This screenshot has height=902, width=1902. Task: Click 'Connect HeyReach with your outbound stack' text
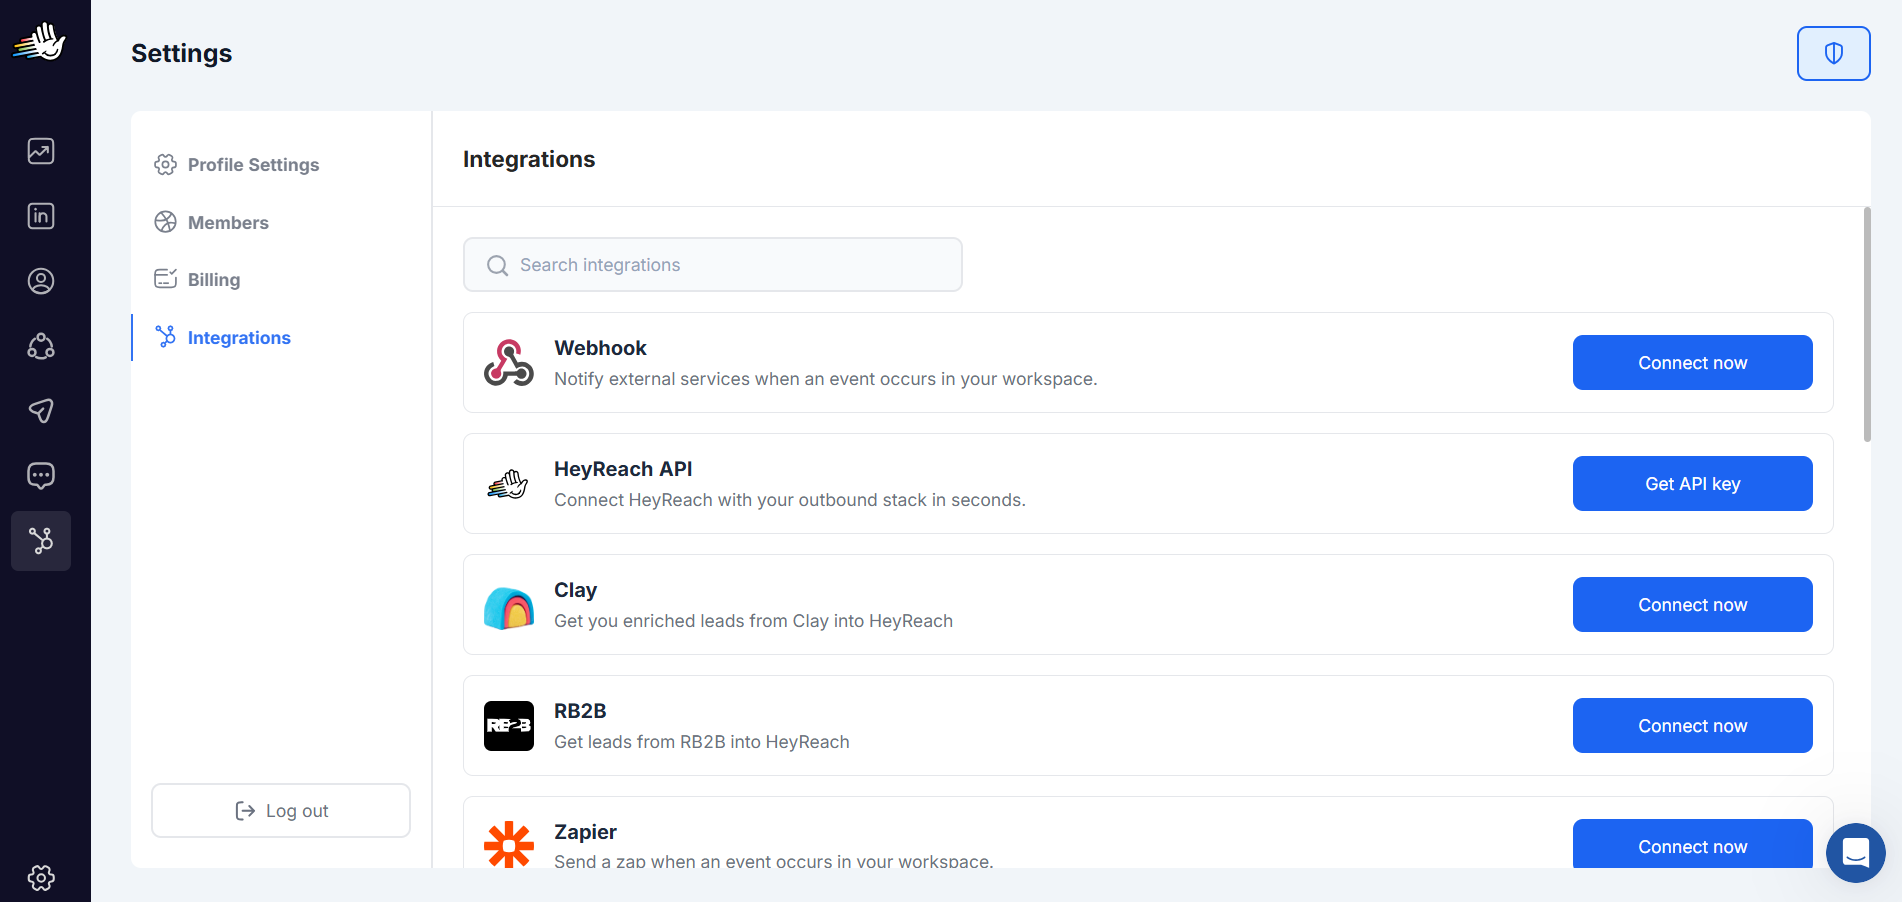(x=790, y=500)
